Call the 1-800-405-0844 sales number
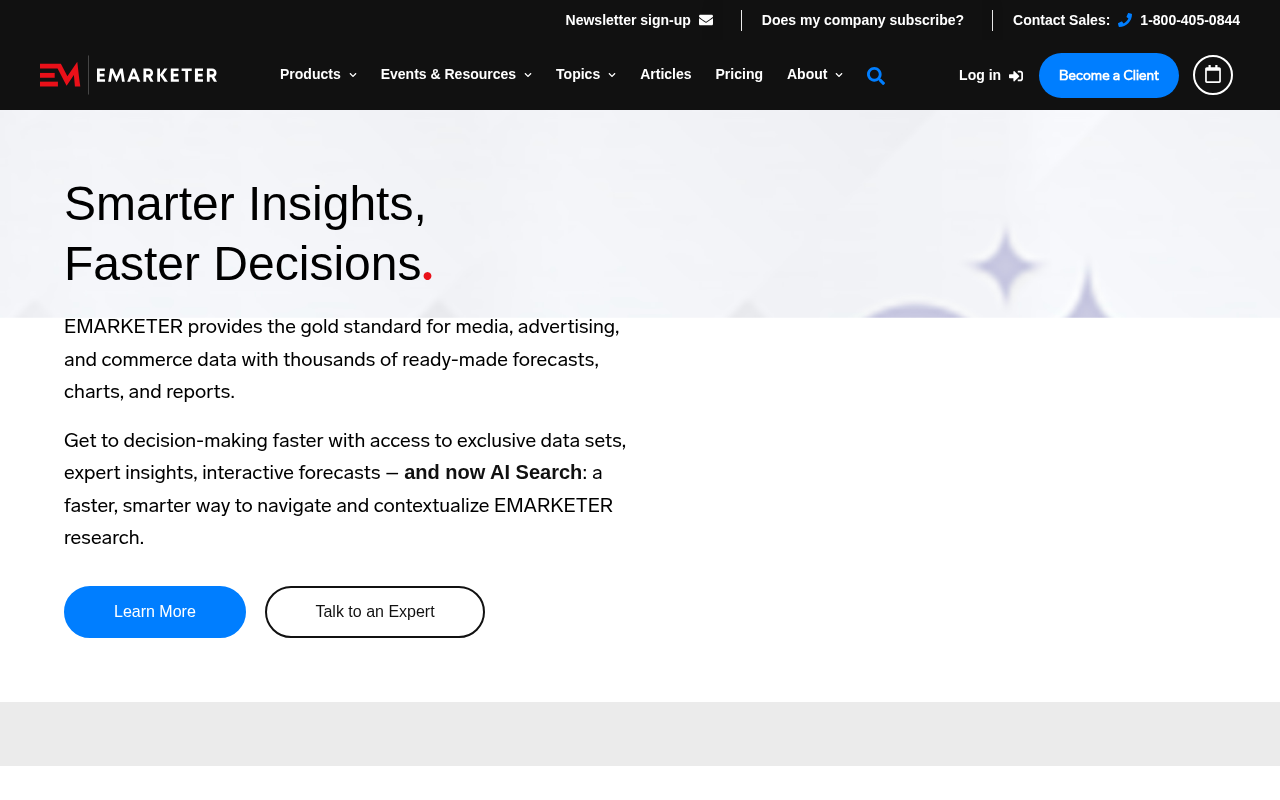The width and height of the screenshot is (1280, 800). tap(1190, 20)
